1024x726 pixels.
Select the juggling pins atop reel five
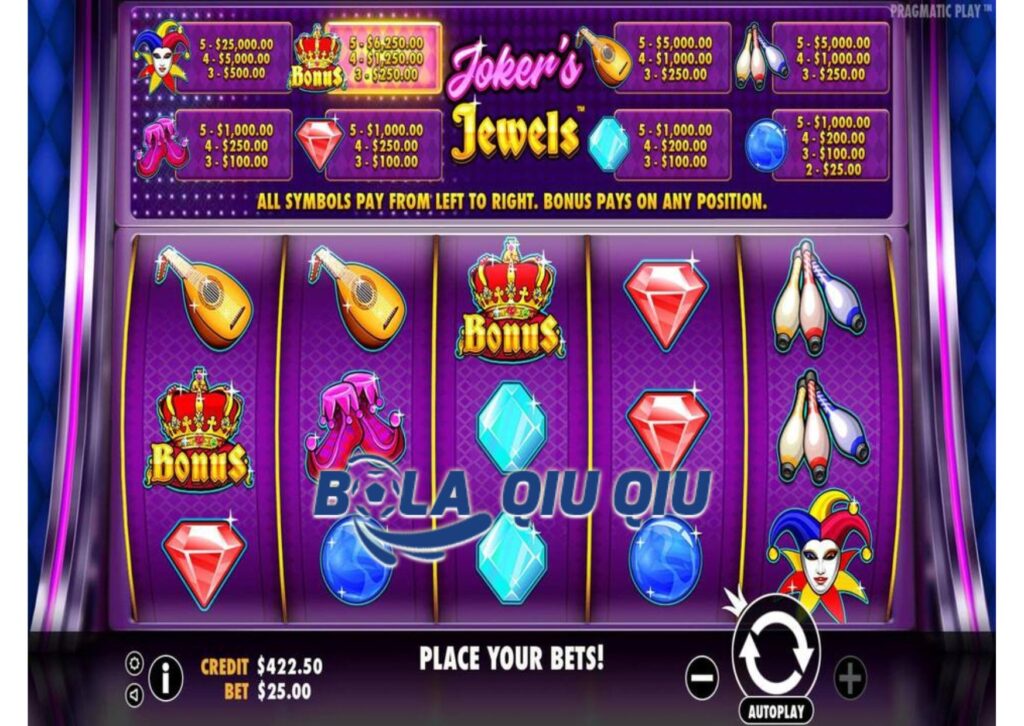pyautogui.click(x=819, y=298)
